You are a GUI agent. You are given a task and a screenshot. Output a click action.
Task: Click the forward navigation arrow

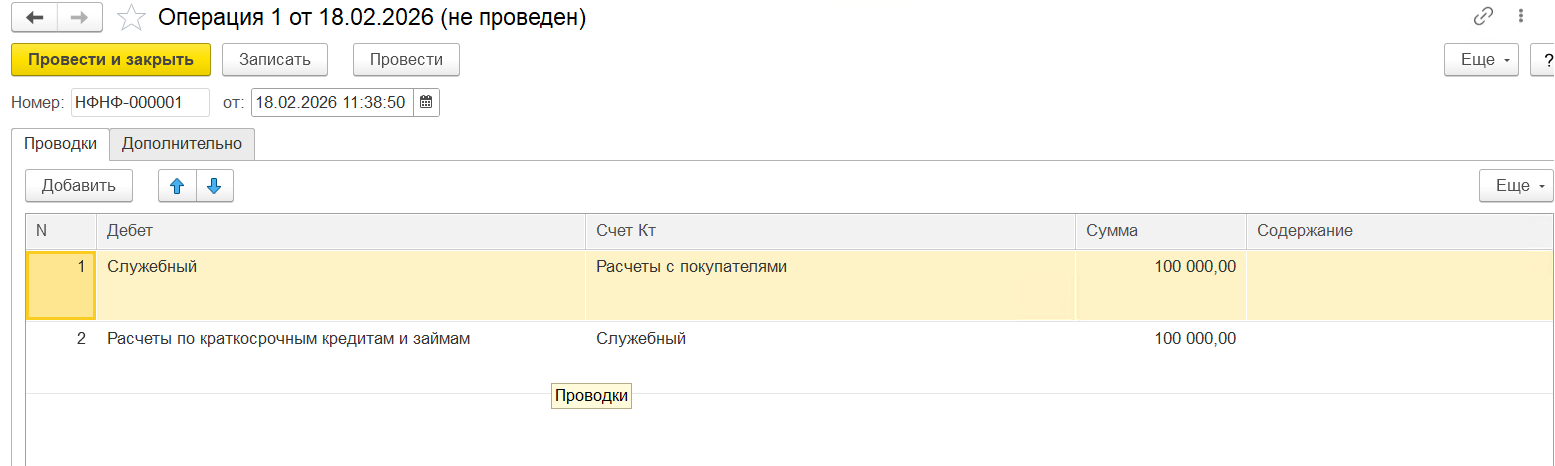point(81,18)
